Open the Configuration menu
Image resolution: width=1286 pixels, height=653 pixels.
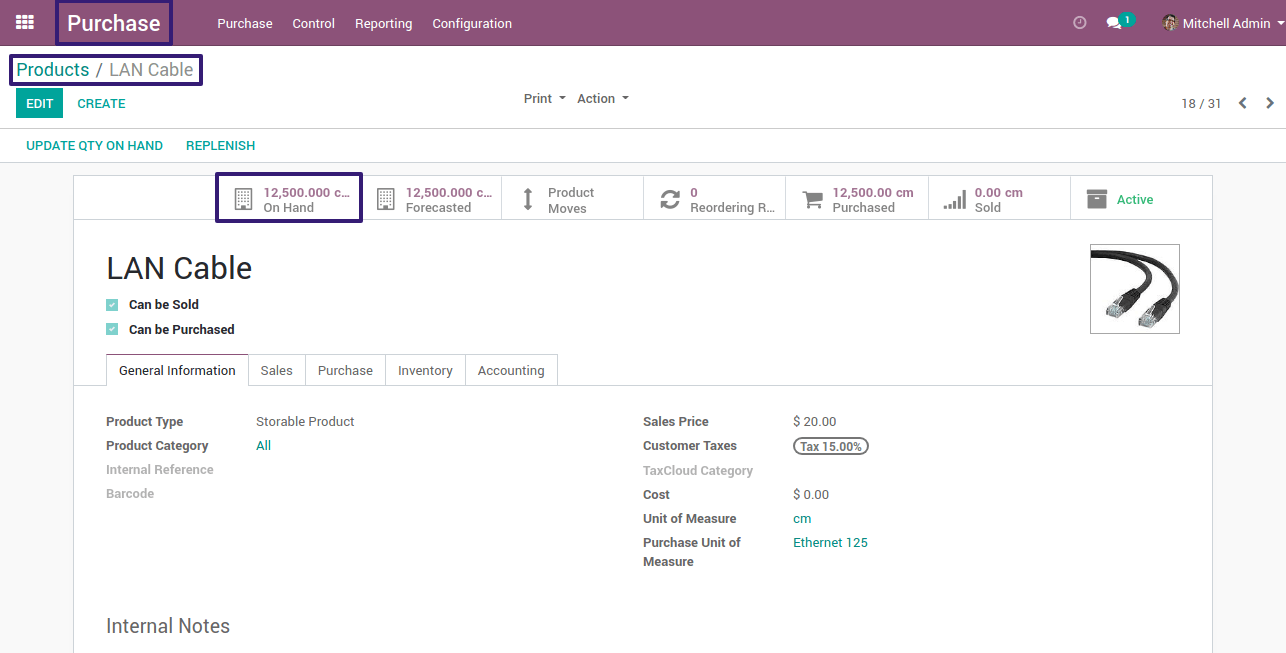pyautogui.click(x=472, y=23)
